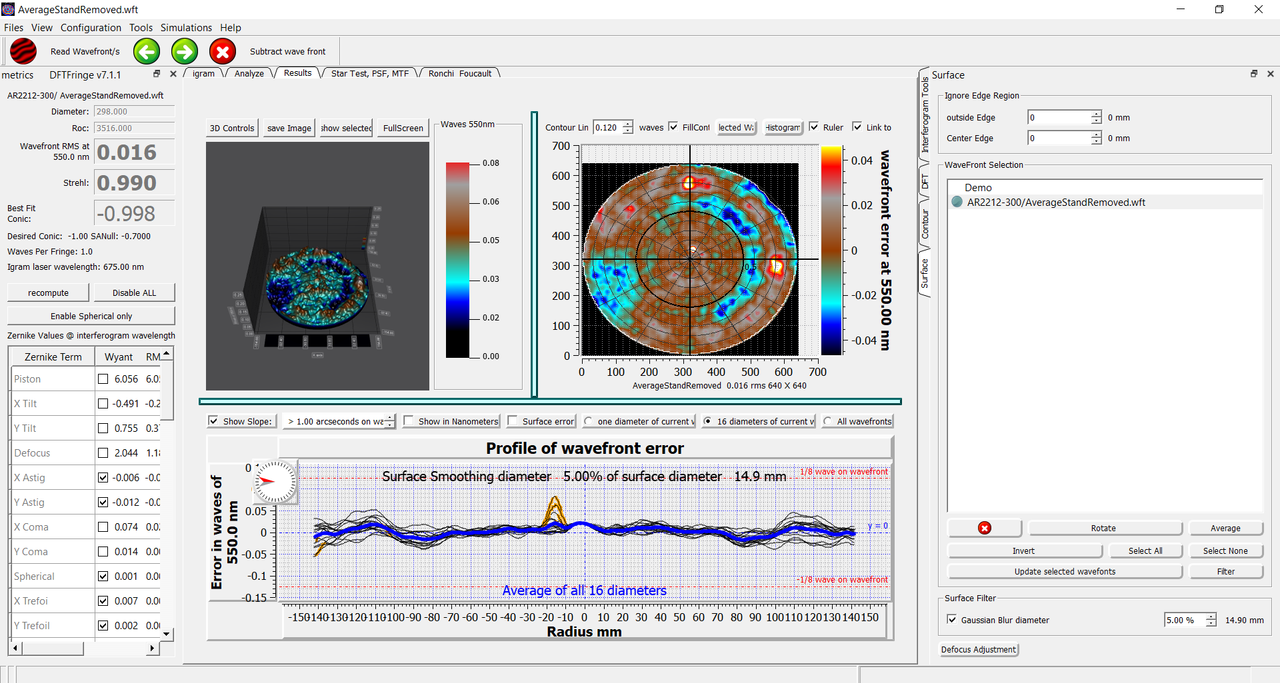The image size is (1280, 683).
Task: Open the arcseconds slope threshold dropdown
Action: [340, 421]
